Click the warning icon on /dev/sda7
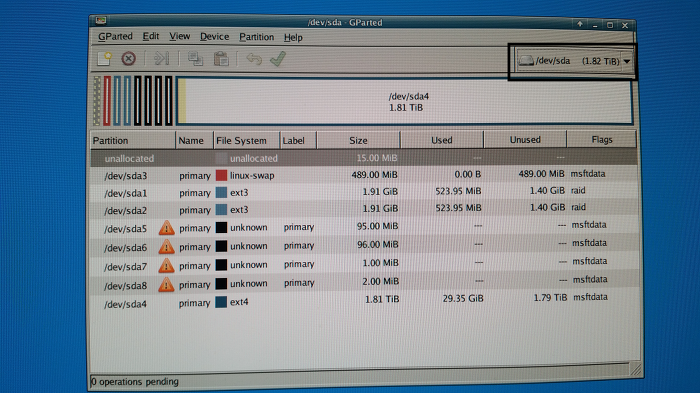The image size is (700, 393). [x=167, y=266]
